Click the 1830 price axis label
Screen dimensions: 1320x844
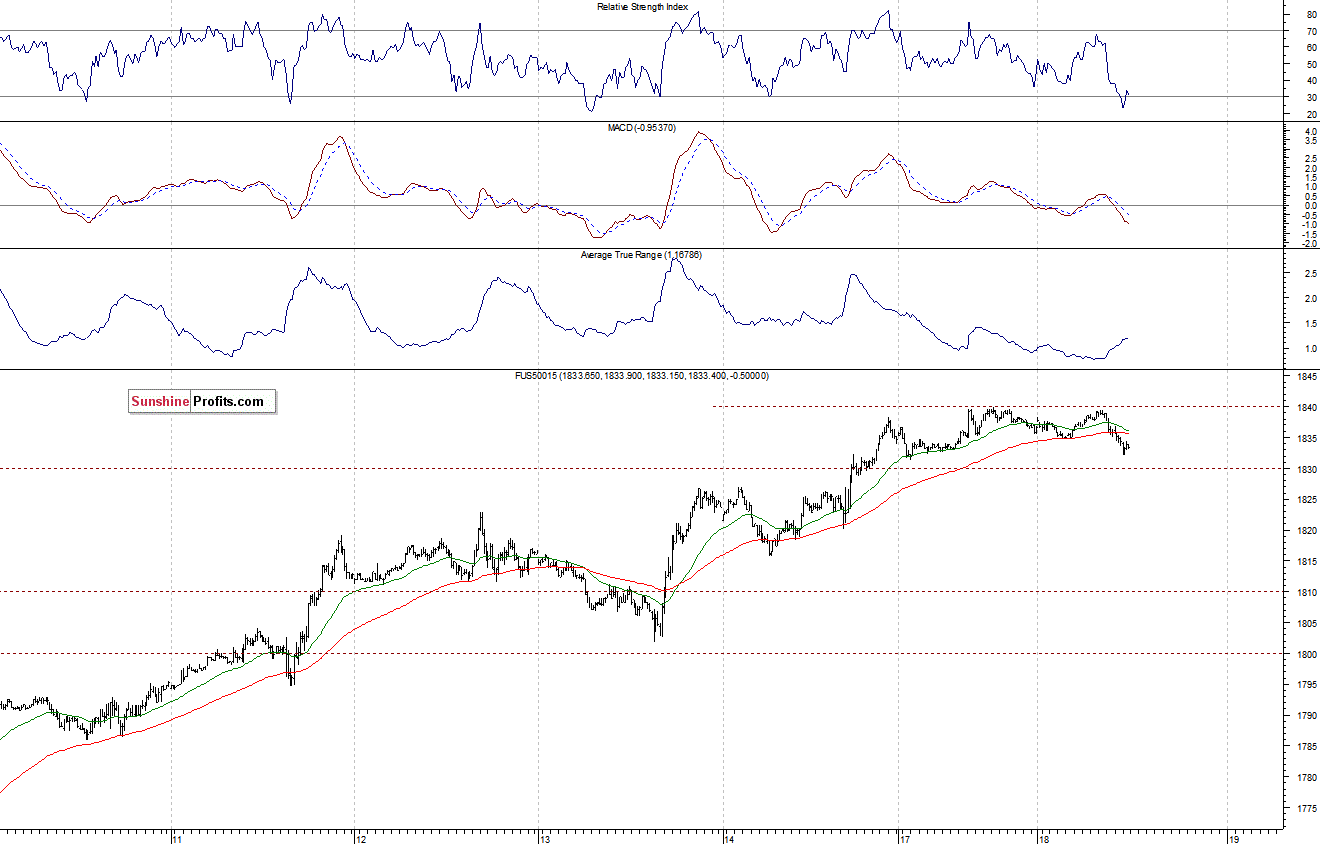tap(1308, 469)
